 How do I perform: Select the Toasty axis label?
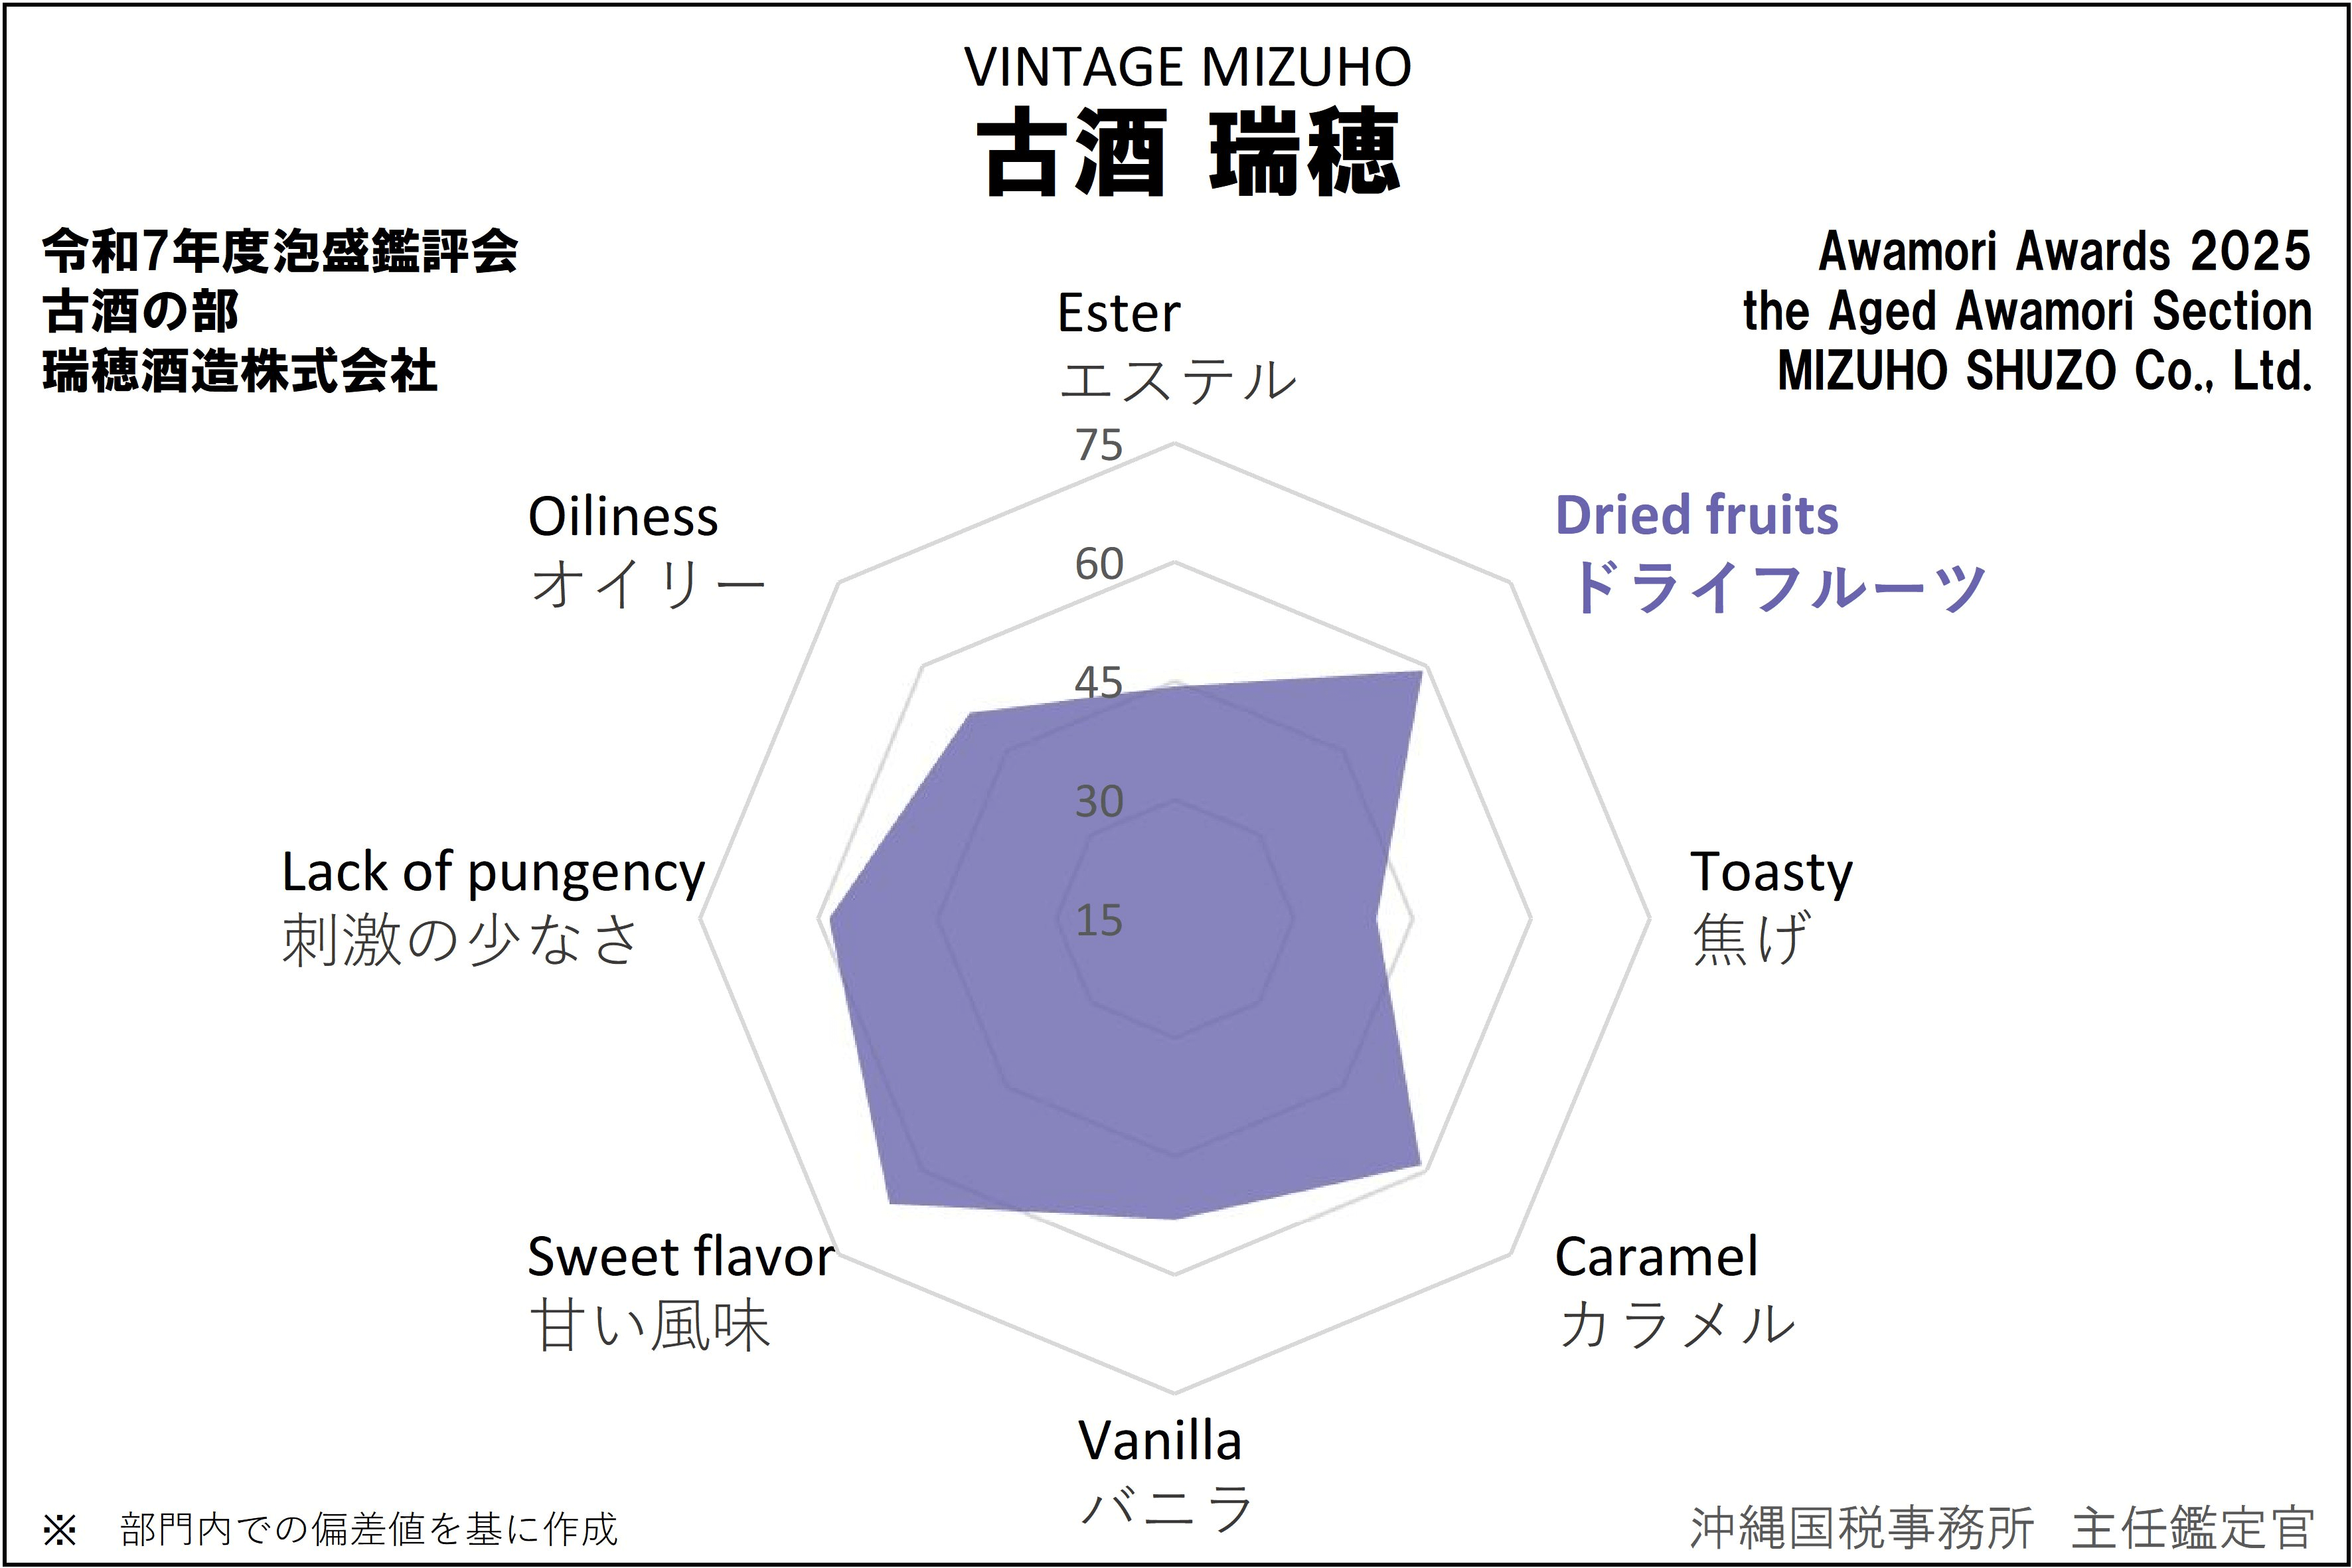pyautogui.click(x=1770, y=872)
